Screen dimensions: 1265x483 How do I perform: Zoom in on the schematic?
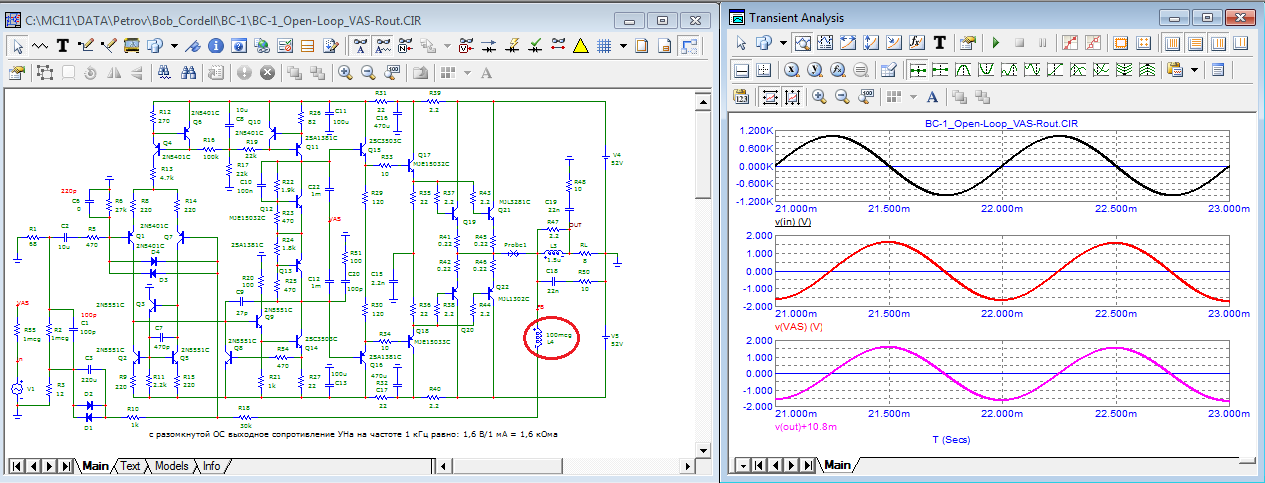(x=345, y=73)
